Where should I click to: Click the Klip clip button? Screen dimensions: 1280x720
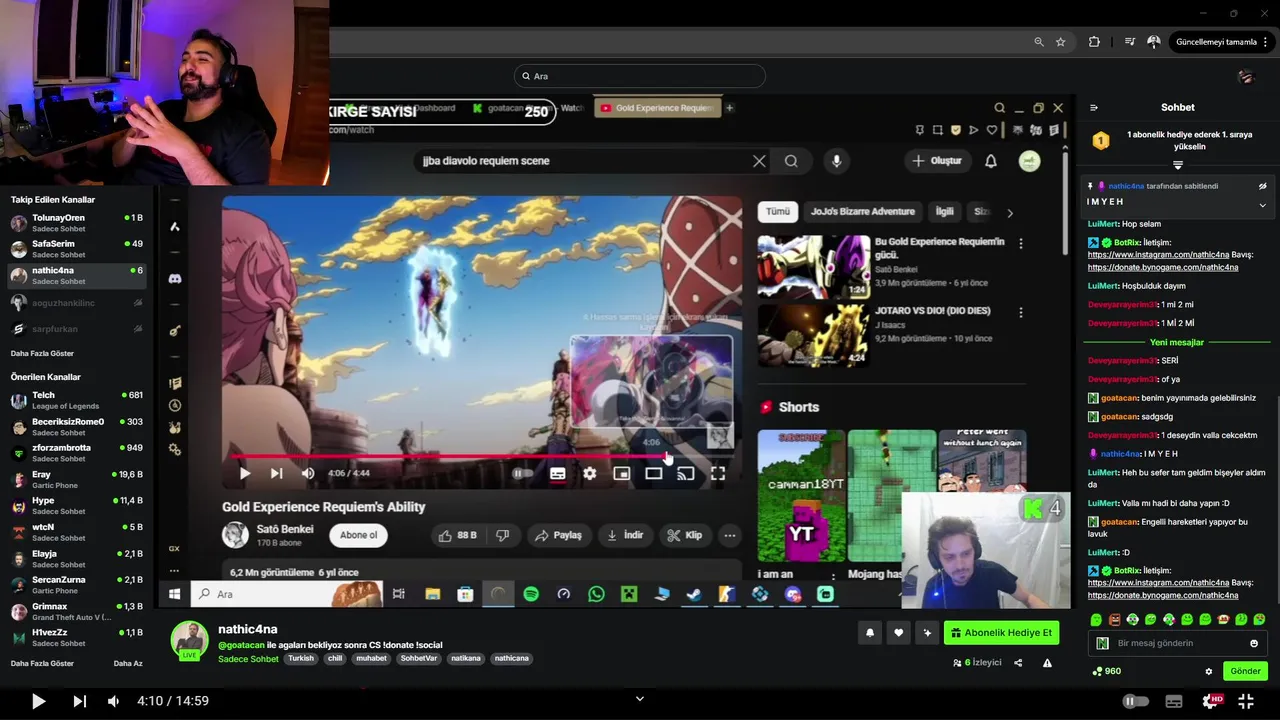[x=685, y=535]
